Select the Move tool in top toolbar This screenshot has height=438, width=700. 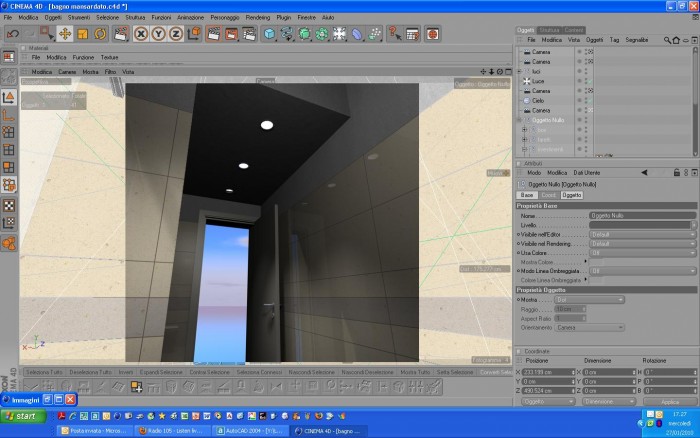(65, 34)
